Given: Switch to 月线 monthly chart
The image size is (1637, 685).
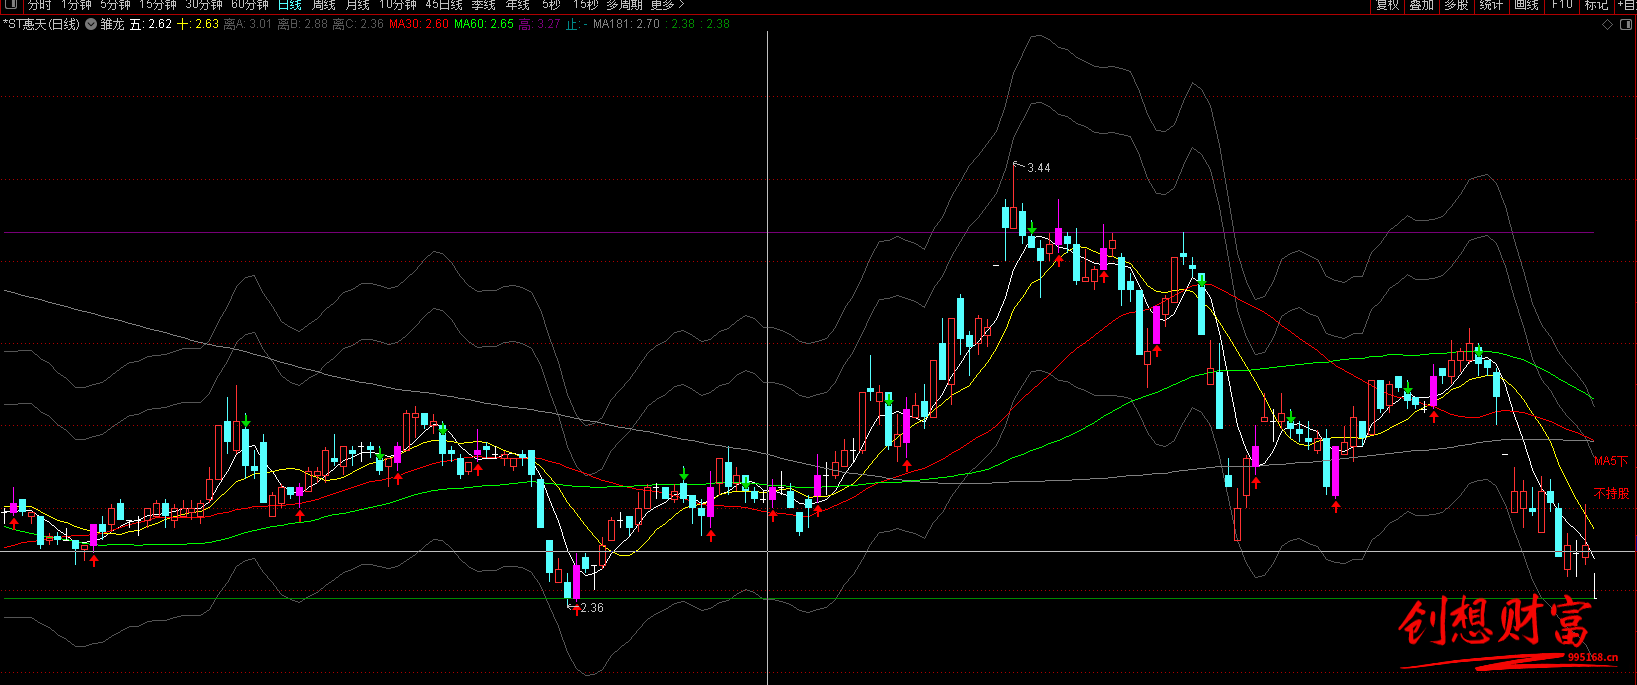Looking at the screenshot, I should coord(358,5).
